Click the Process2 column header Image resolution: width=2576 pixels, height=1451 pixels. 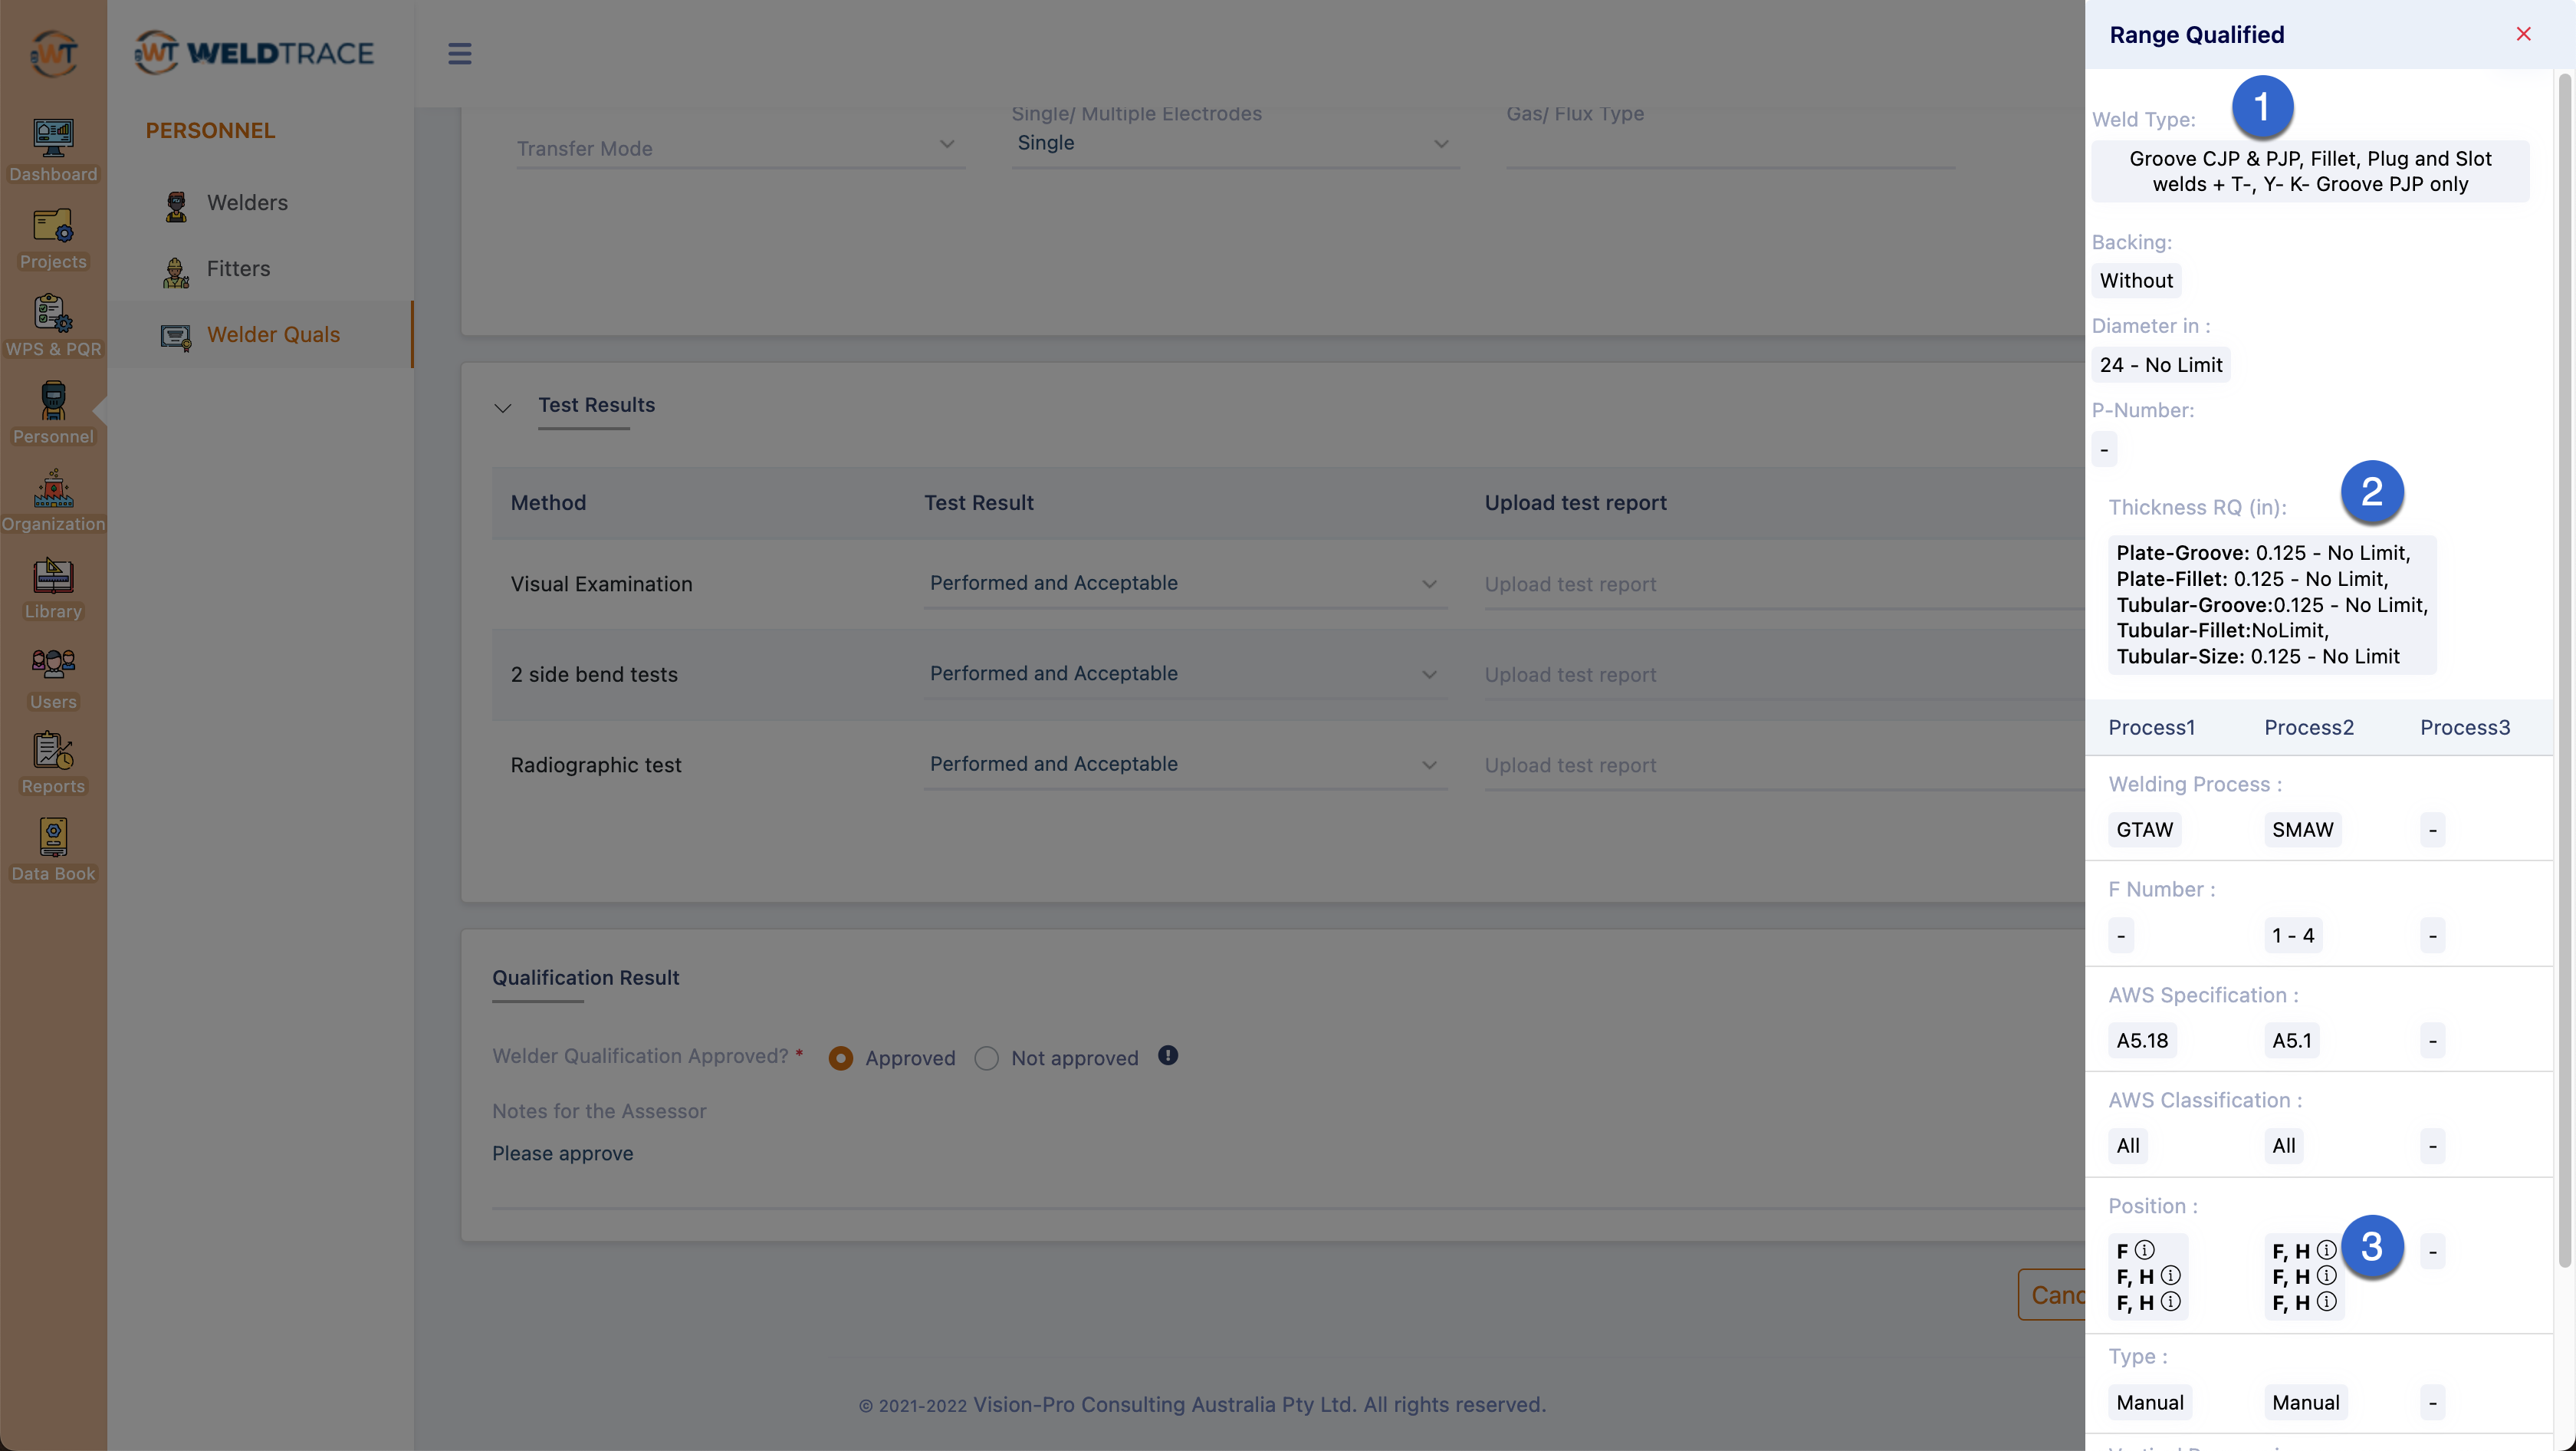tap(2308, 727)
